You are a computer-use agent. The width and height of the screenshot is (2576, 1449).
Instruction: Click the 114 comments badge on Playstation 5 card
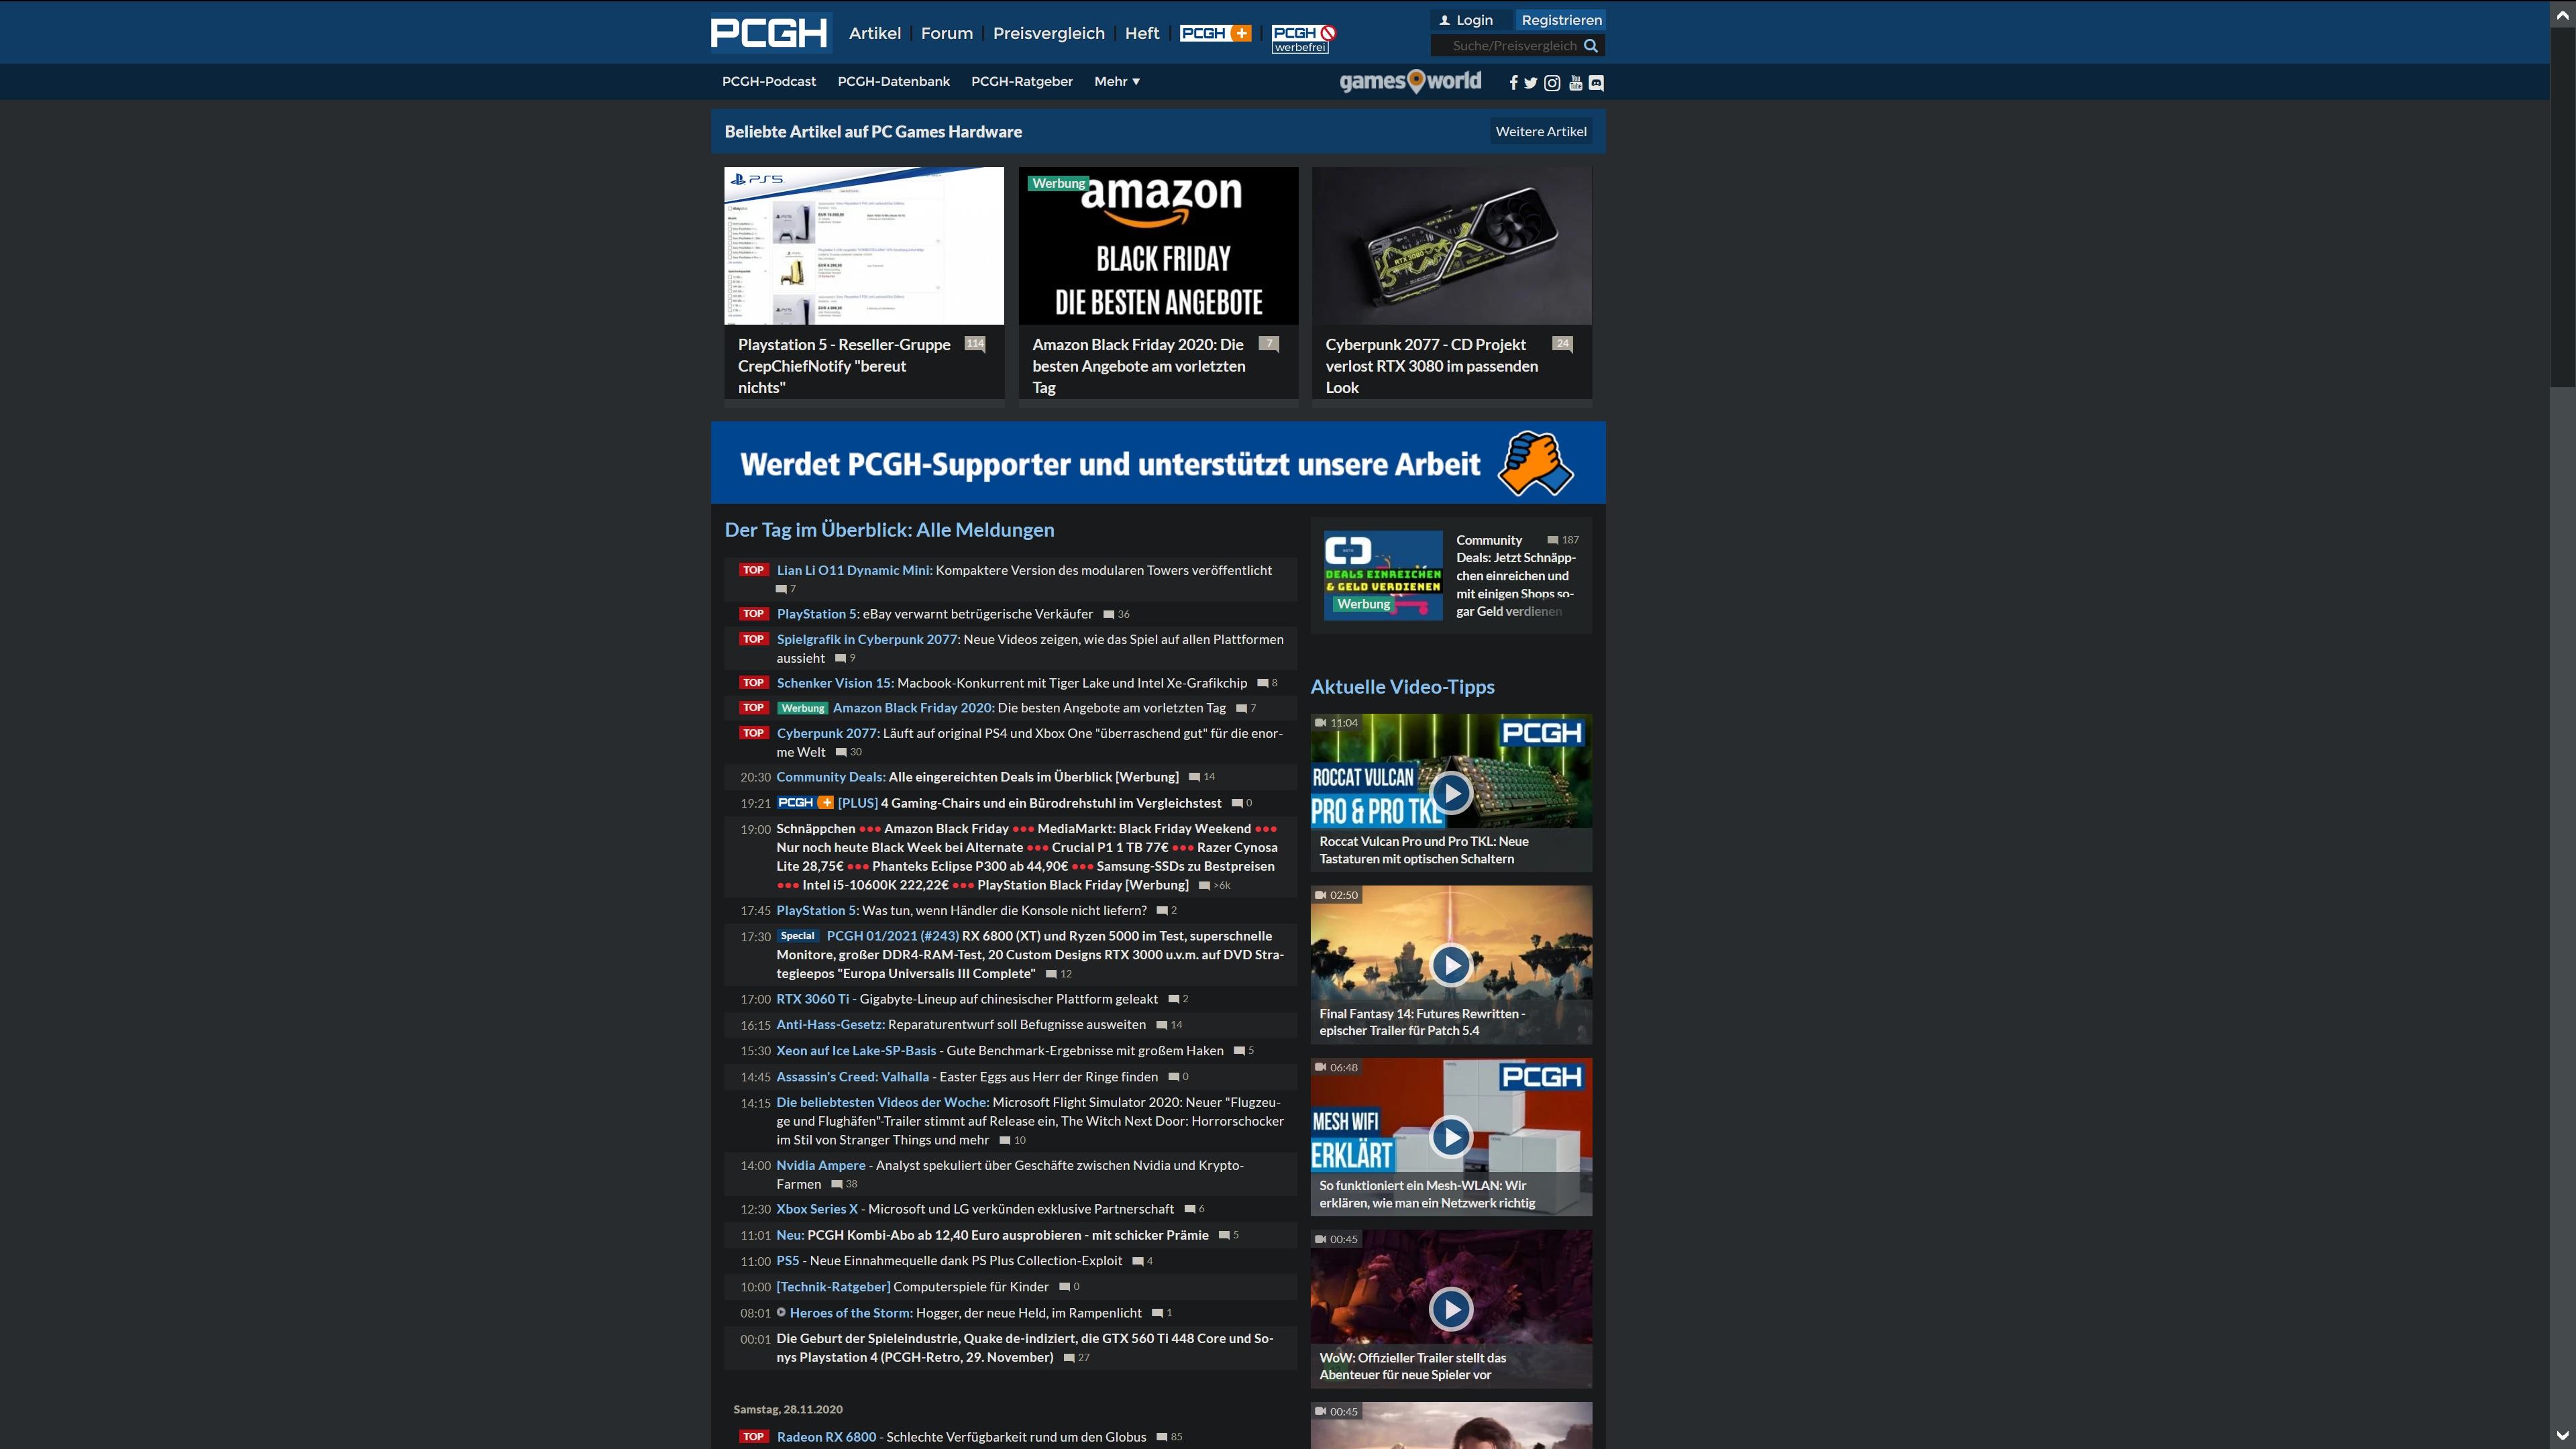coord(975,344)
